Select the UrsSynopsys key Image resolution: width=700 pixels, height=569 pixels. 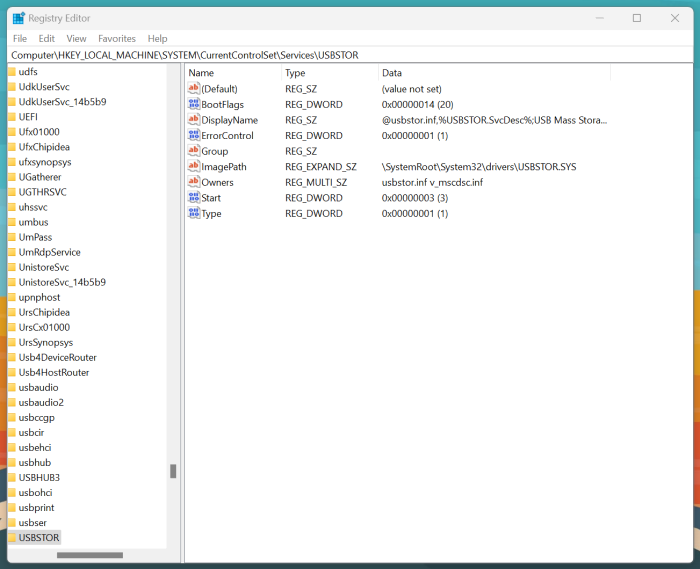[x=46, y=342]
